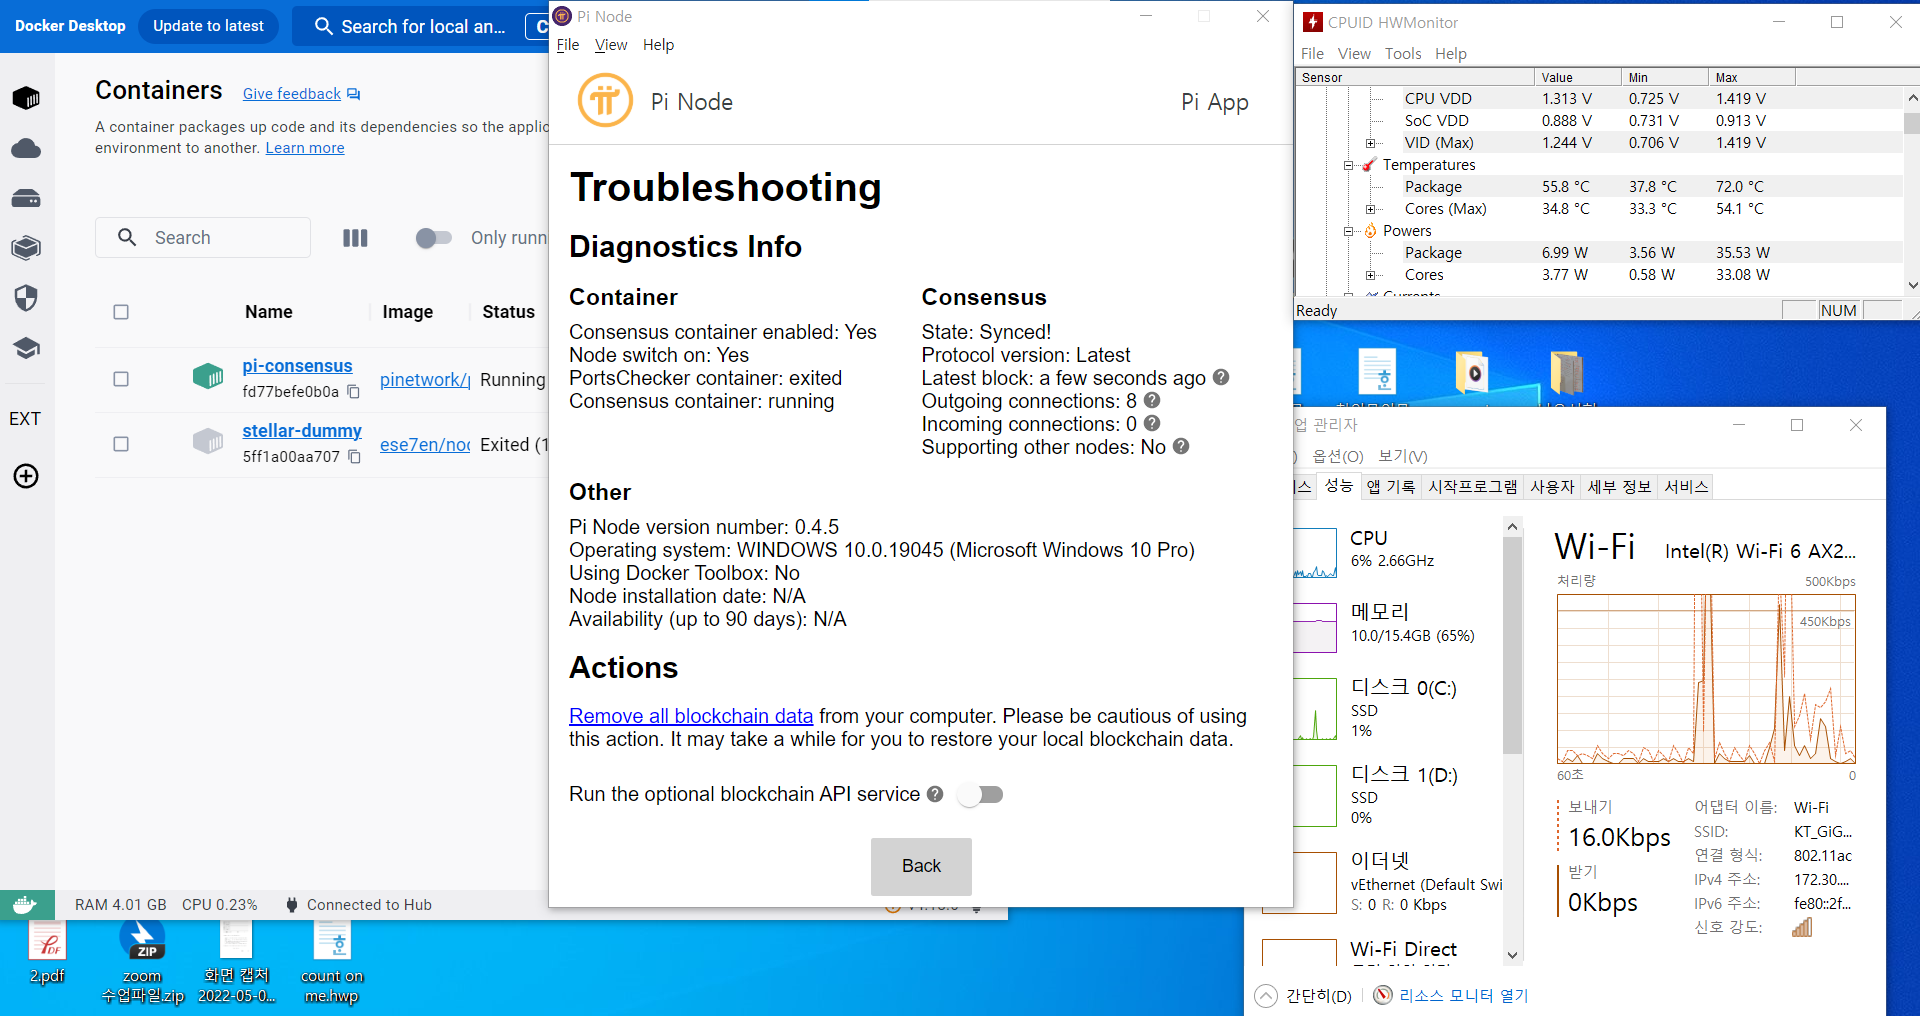The width and height of the screenshot is (1920, 1016).
Task: Click the column layout icon in Docker
Action: coord(355,238)
